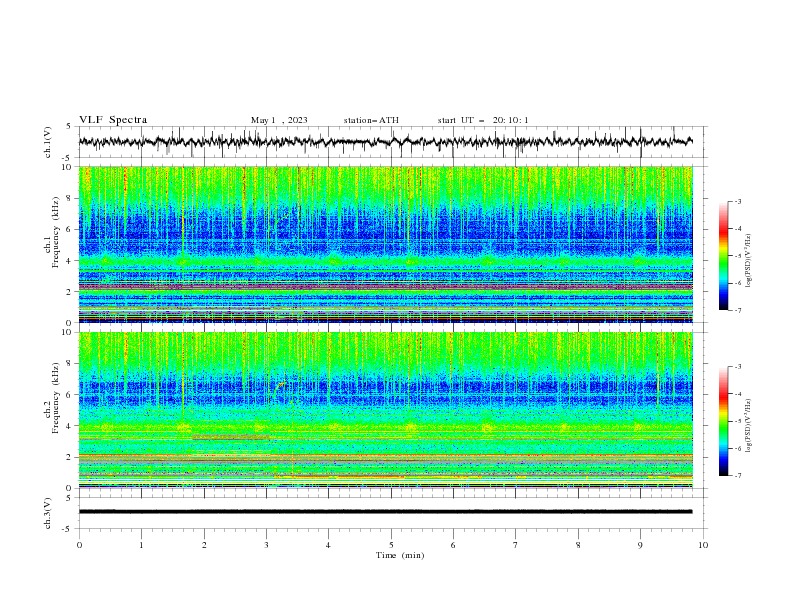Click the "-5" tick on ch.3(V) axis

point(68,529)
